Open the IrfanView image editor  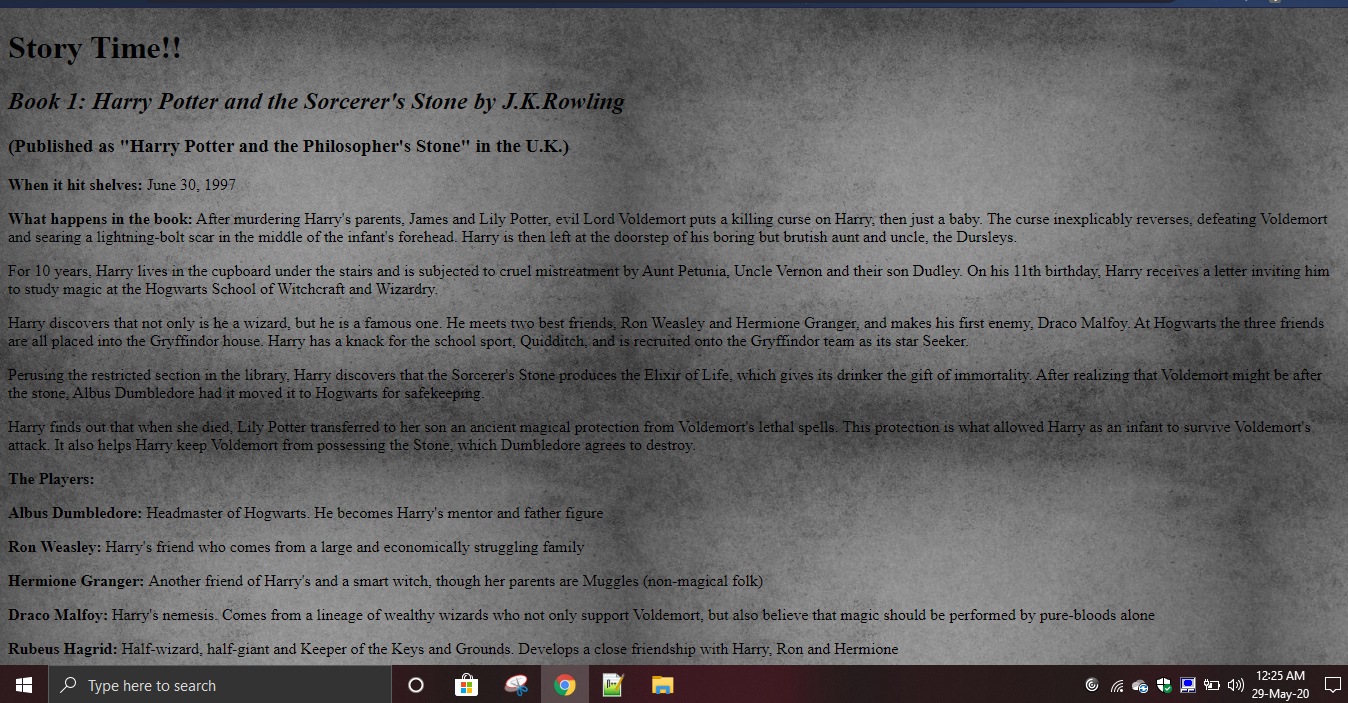[x=612, y=685]
